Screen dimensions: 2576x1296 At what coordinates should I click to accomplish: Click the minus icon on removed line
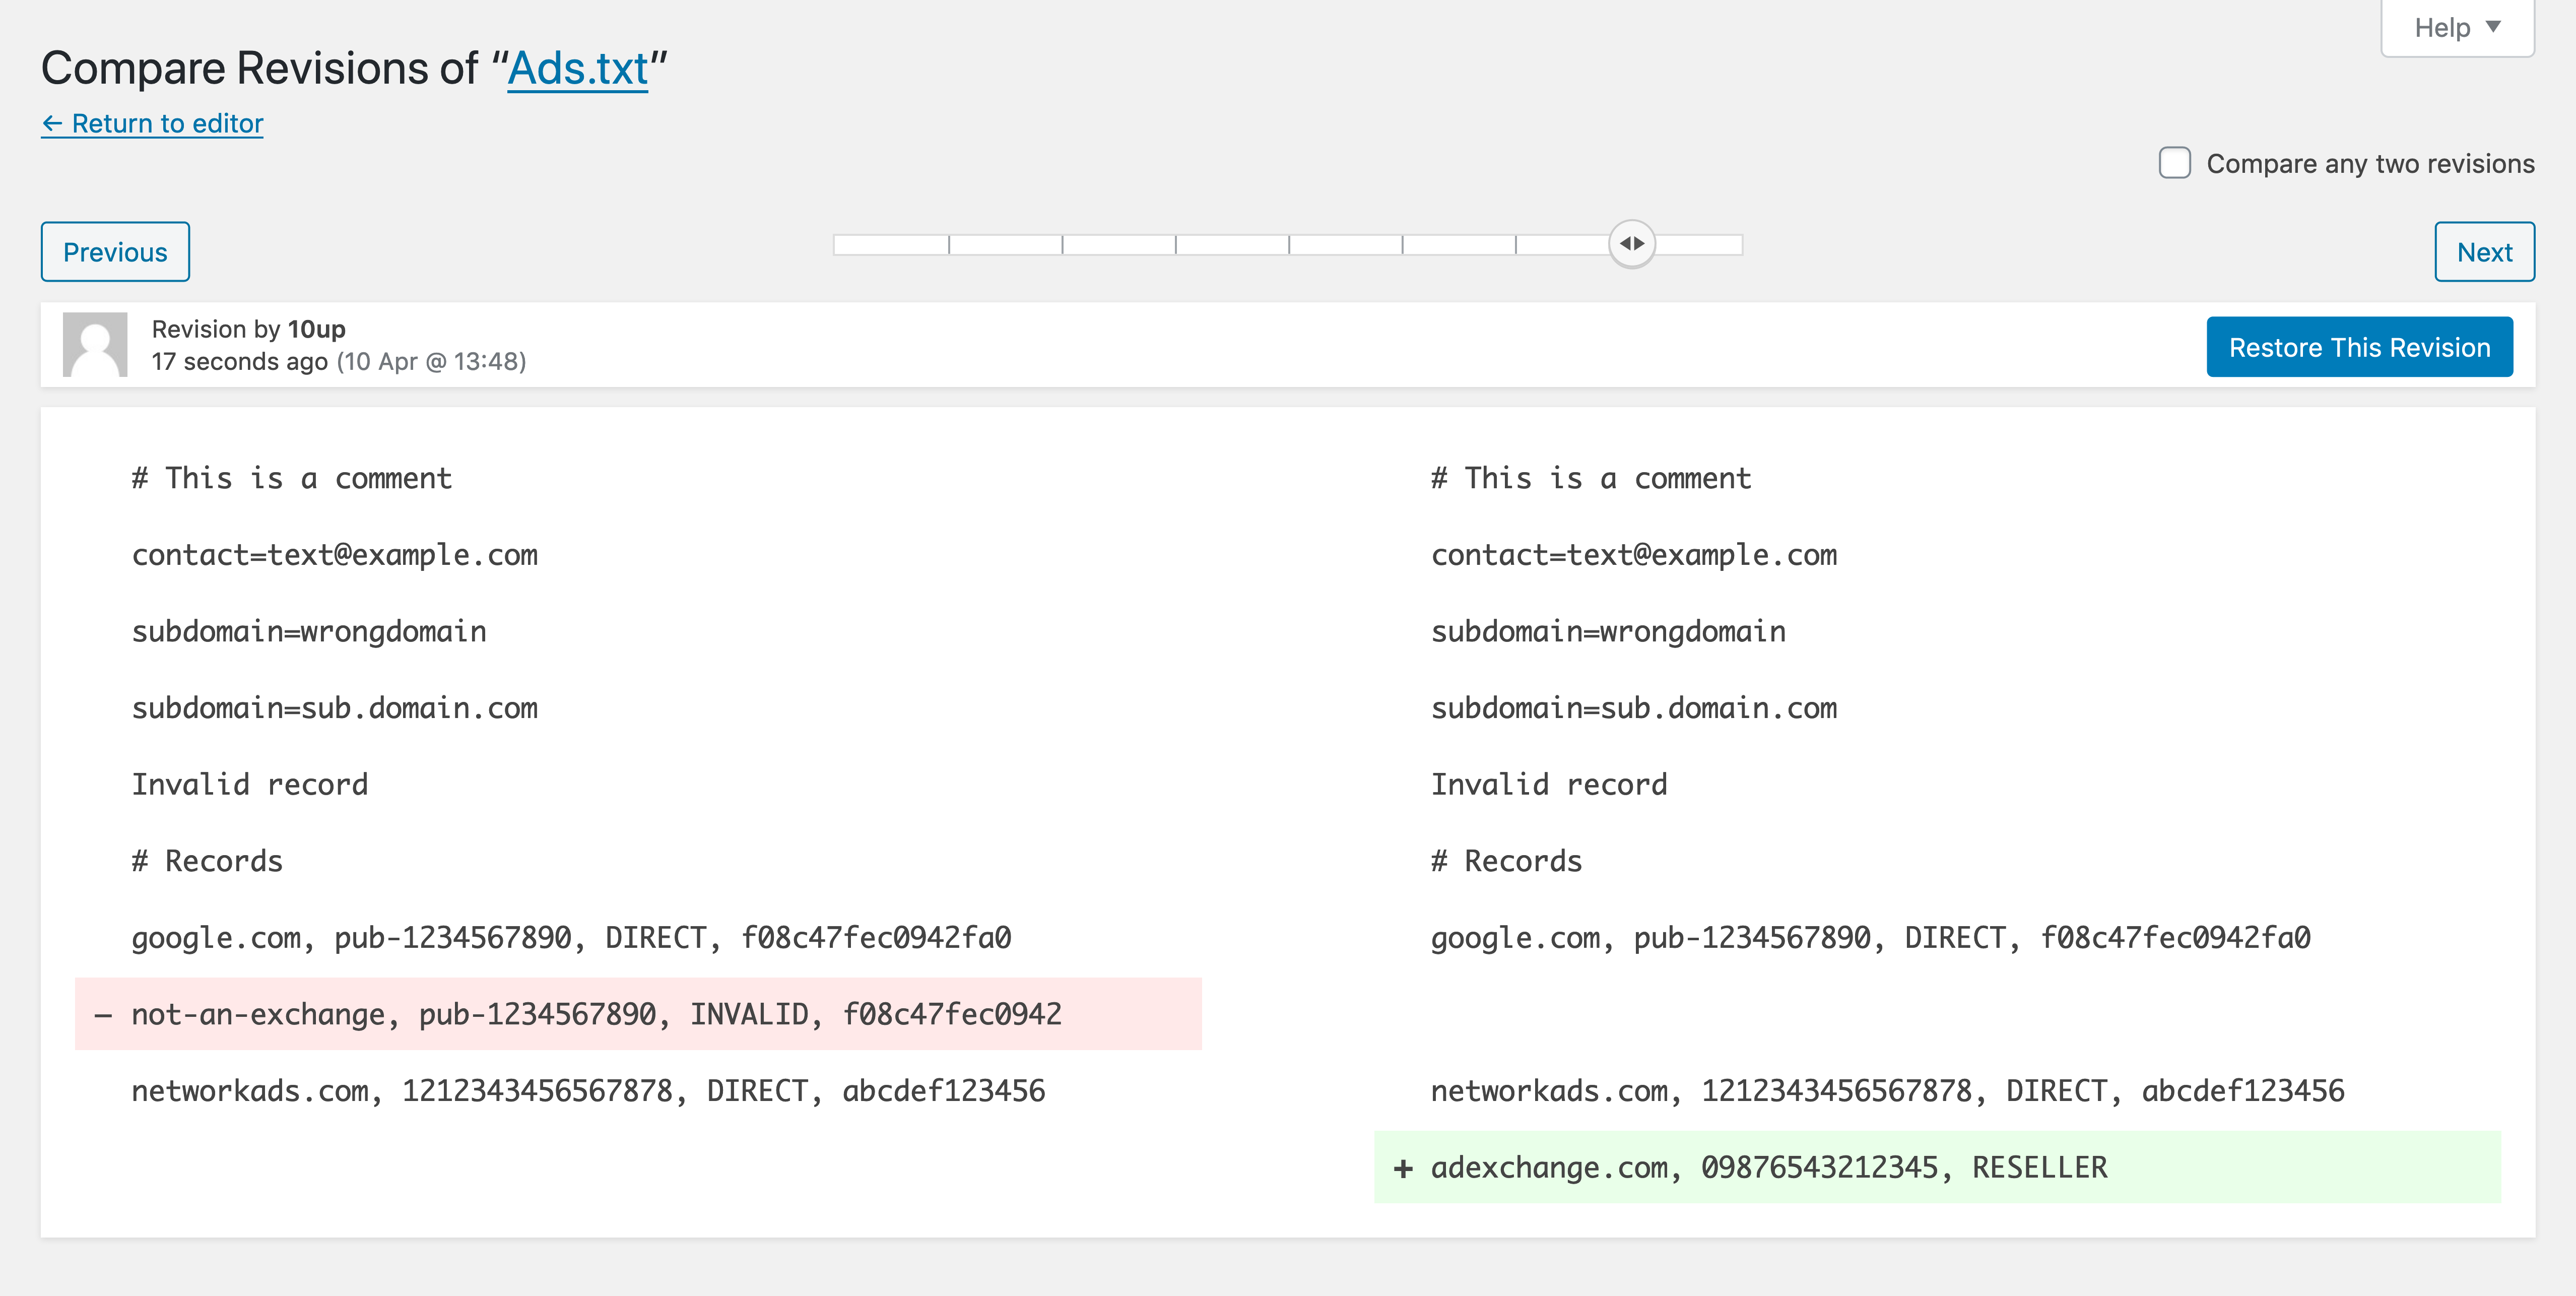[x=103, y=1015]
